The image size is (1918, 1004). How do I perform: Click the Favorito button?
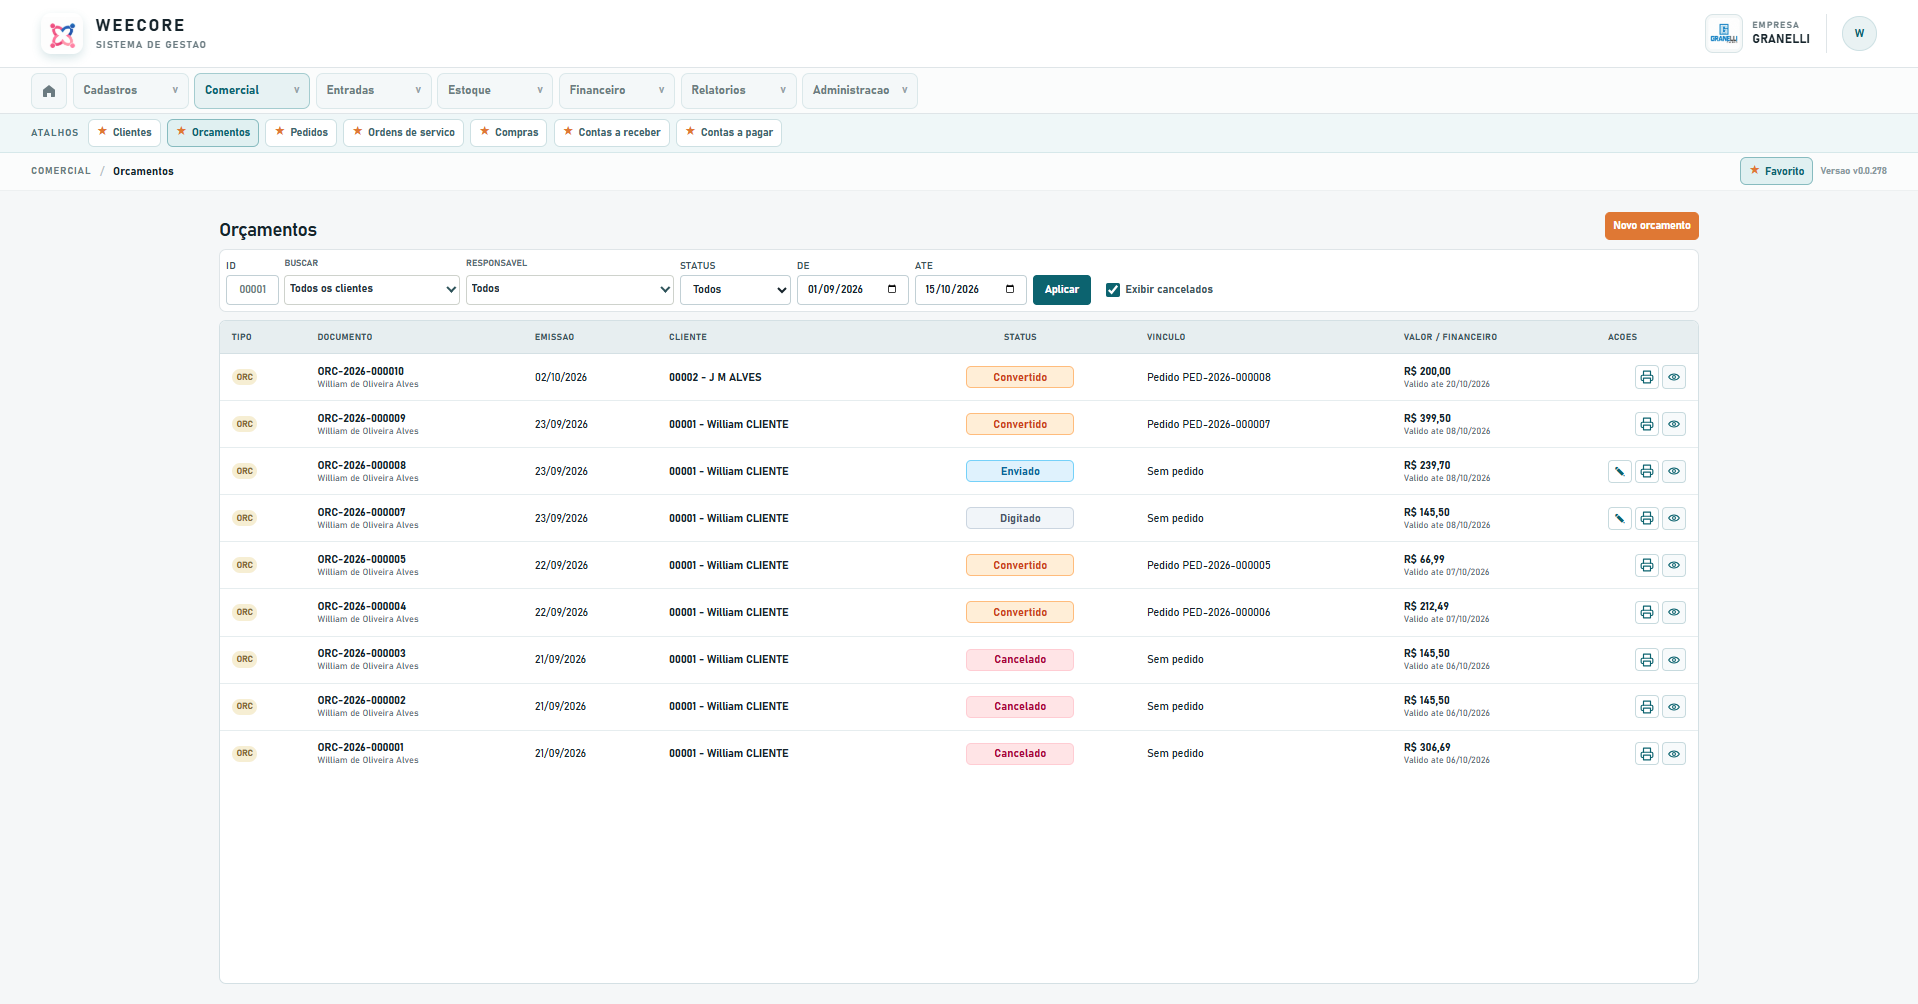pos(1776,171)
